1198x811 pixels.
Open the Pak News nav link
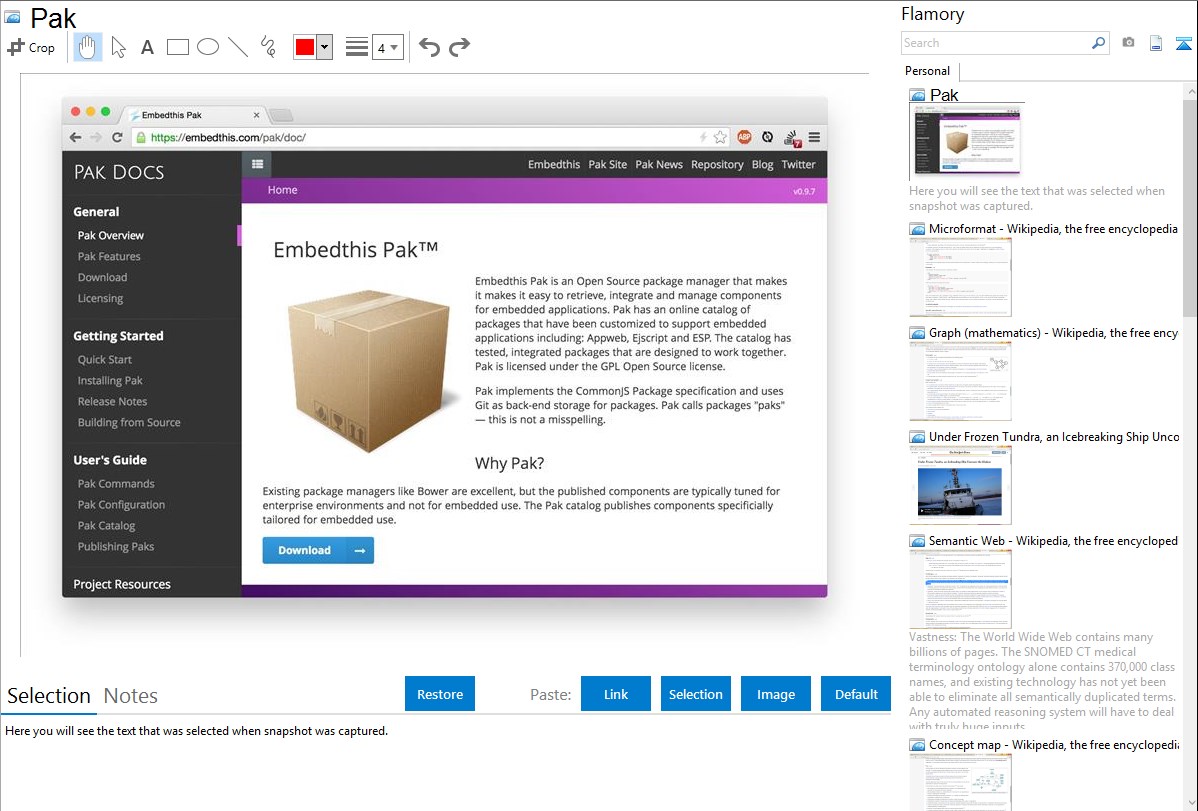(659, 164)
